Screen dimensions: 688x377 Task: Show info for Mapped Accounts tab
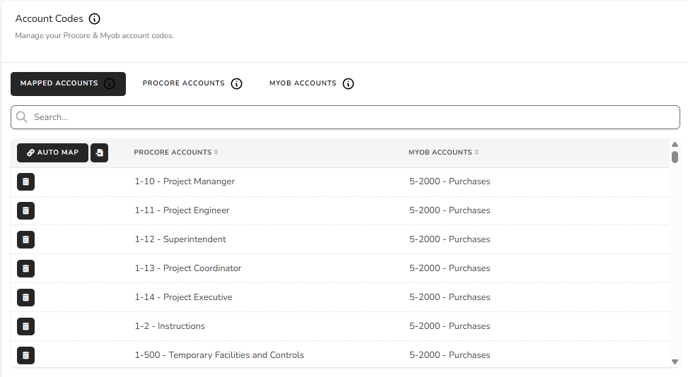click(x=110, y=83)
